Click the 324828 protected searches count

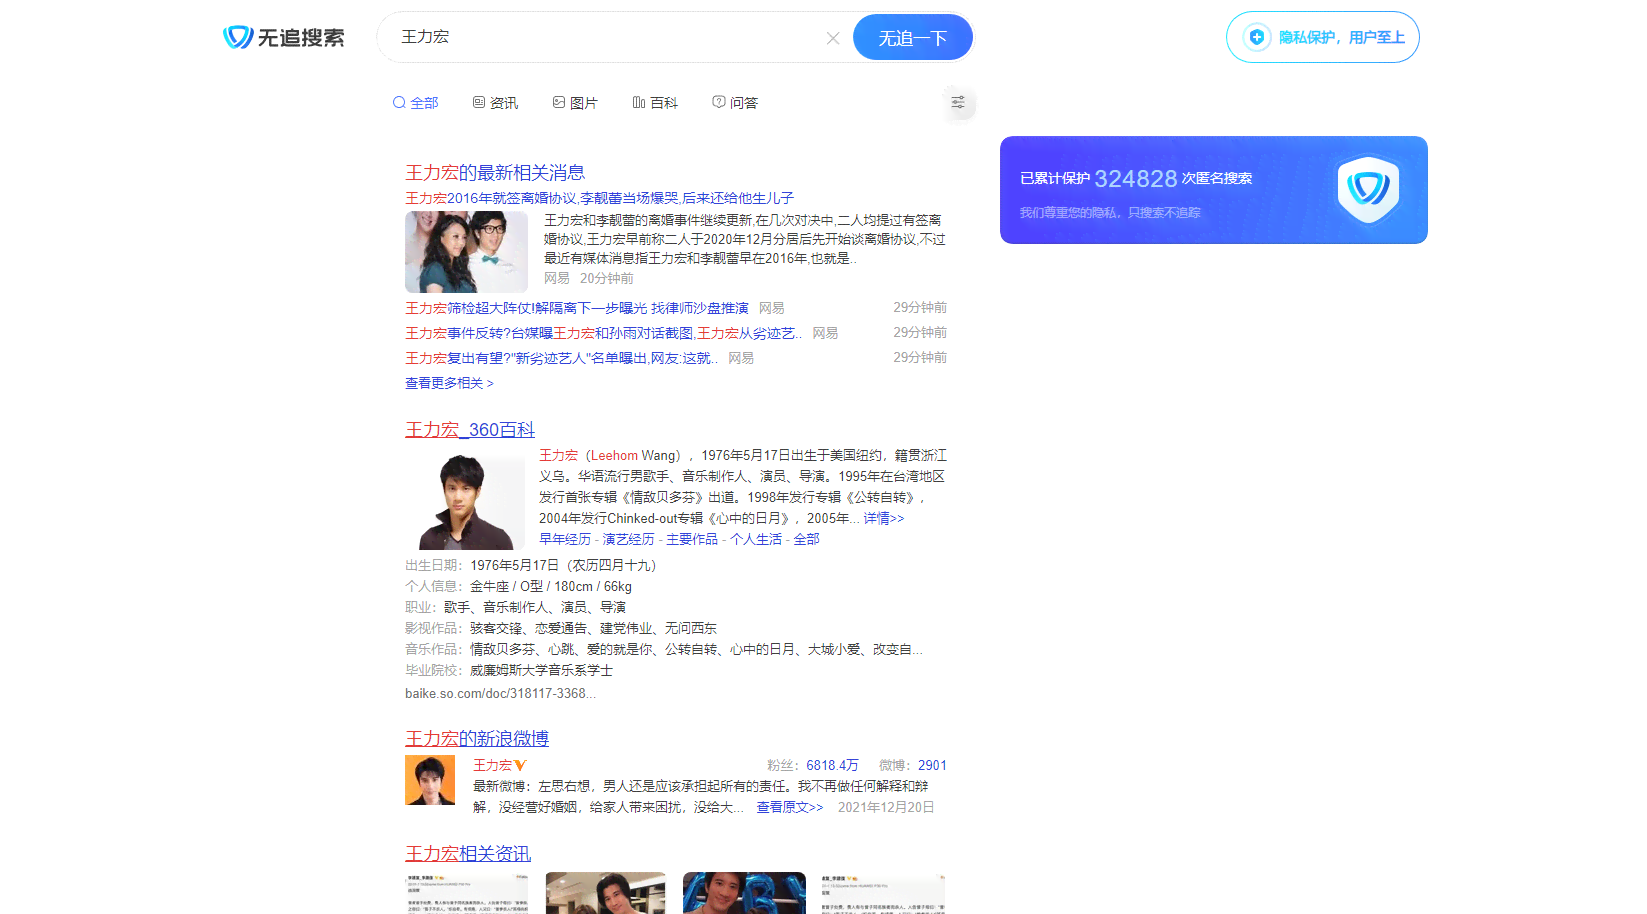tap(1135, 178)
